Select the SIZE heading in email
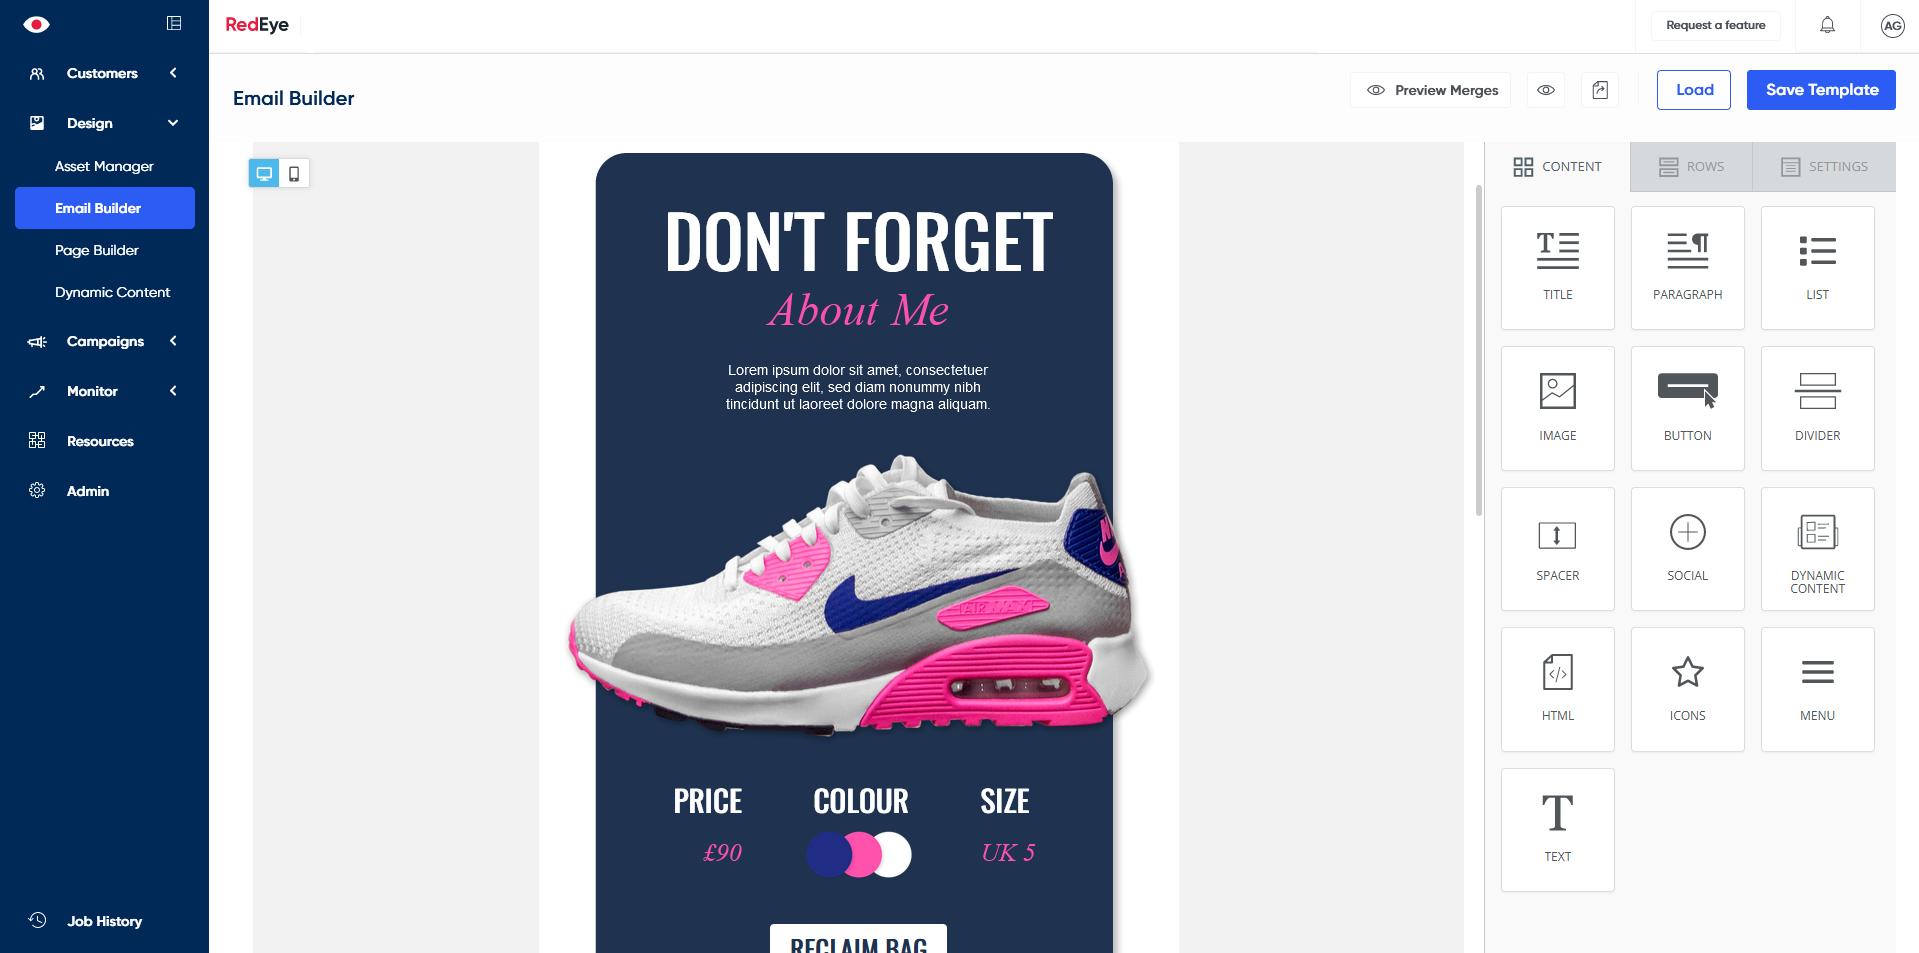Screen dimensions: 1919x953 point(1005,802)
